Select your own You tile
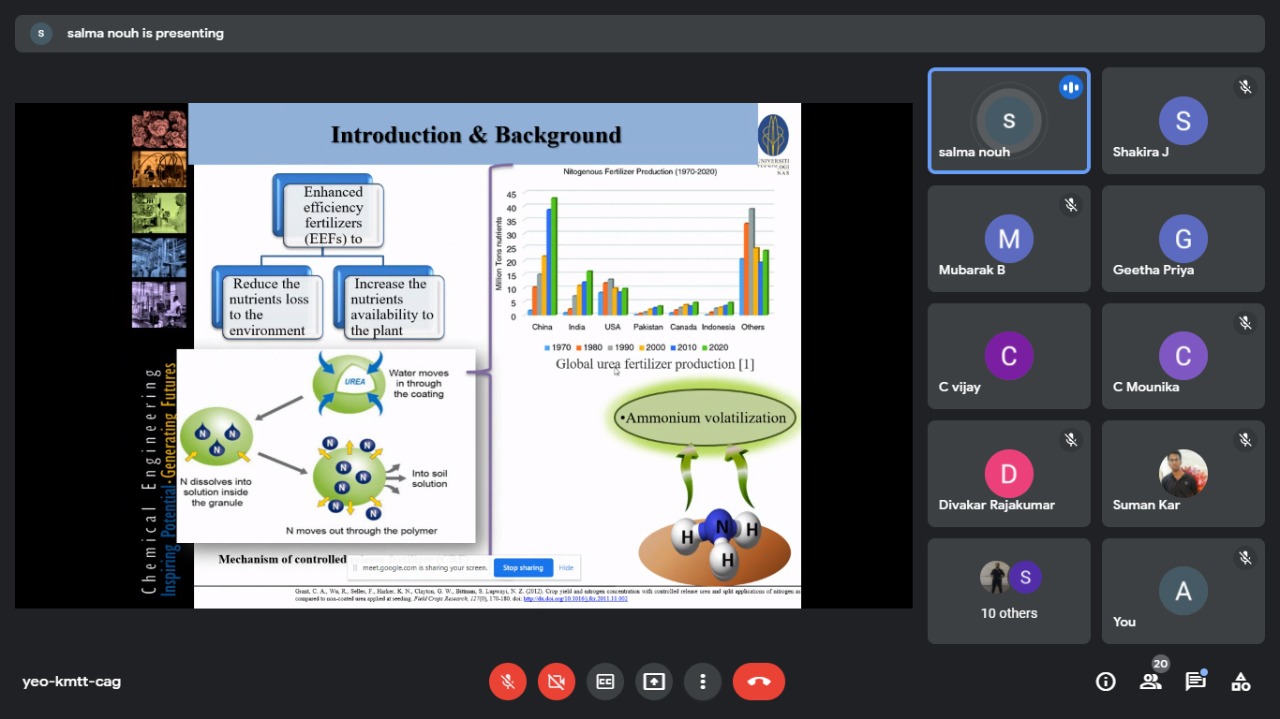The width and height of the screenshot is (1280, 719). pos(1183,591)
